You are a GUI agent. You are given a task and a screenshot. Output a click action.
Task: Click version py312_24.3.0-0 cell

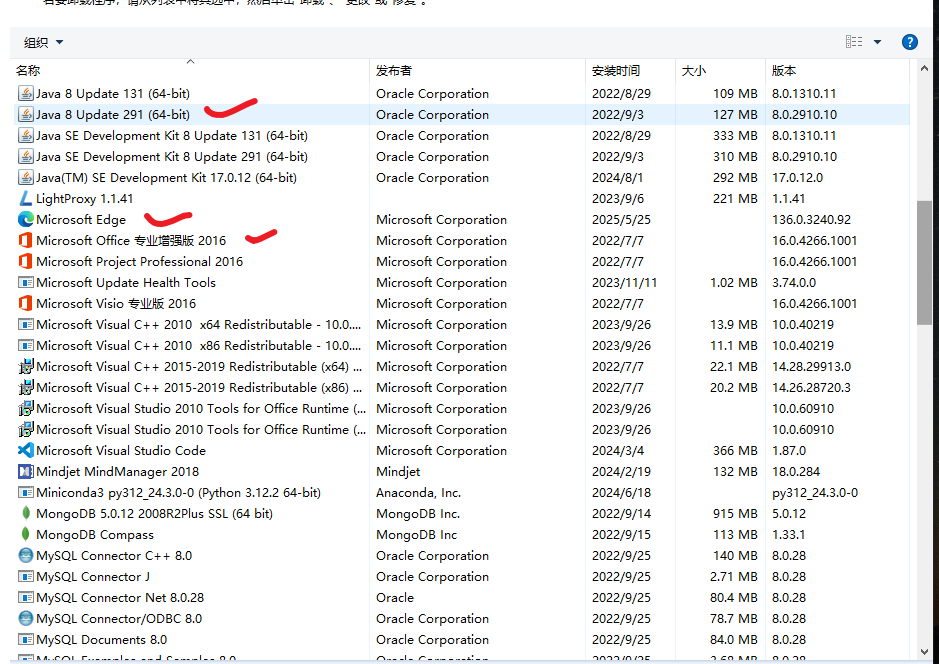pyautogui.click(x=814, y=492)
